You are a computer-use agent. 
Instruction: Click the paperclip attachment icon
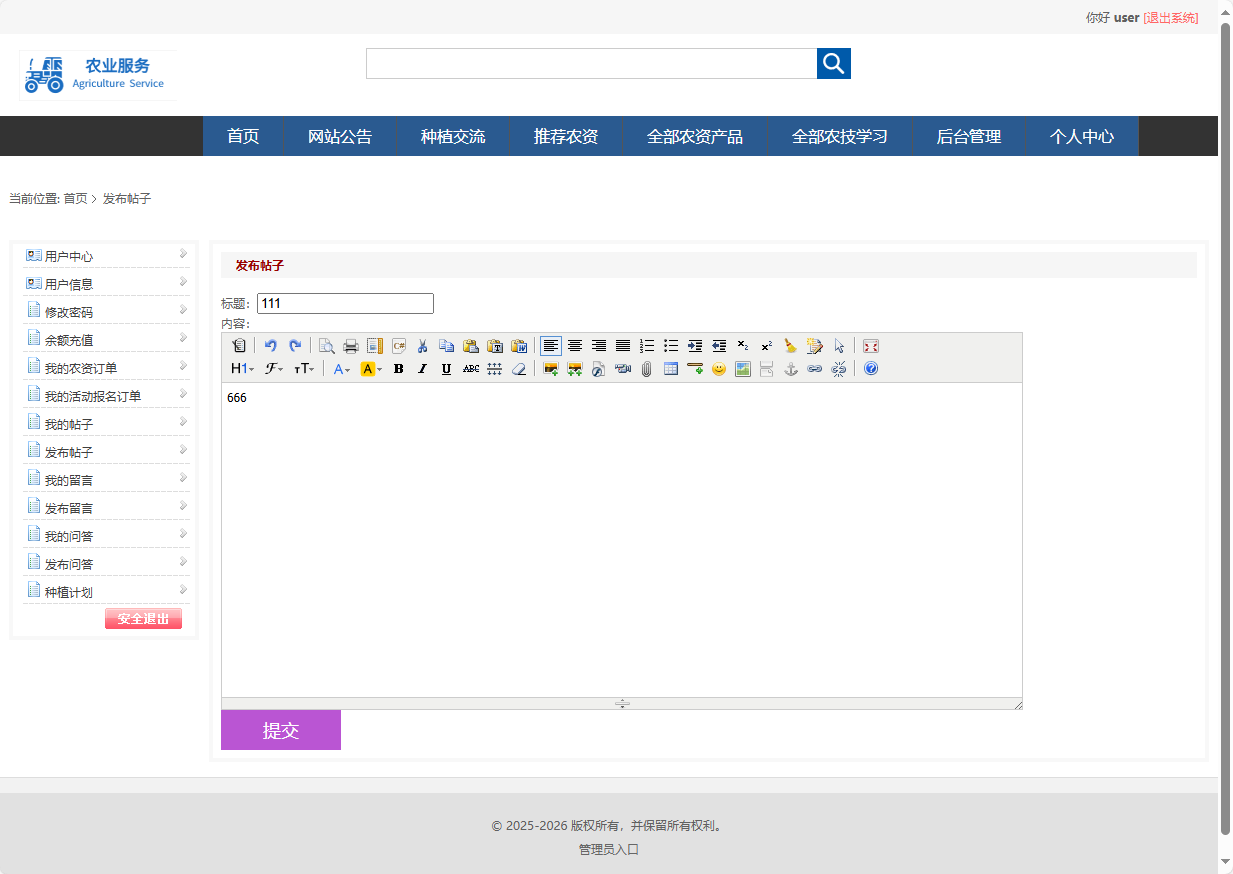(x=647, y=369)
